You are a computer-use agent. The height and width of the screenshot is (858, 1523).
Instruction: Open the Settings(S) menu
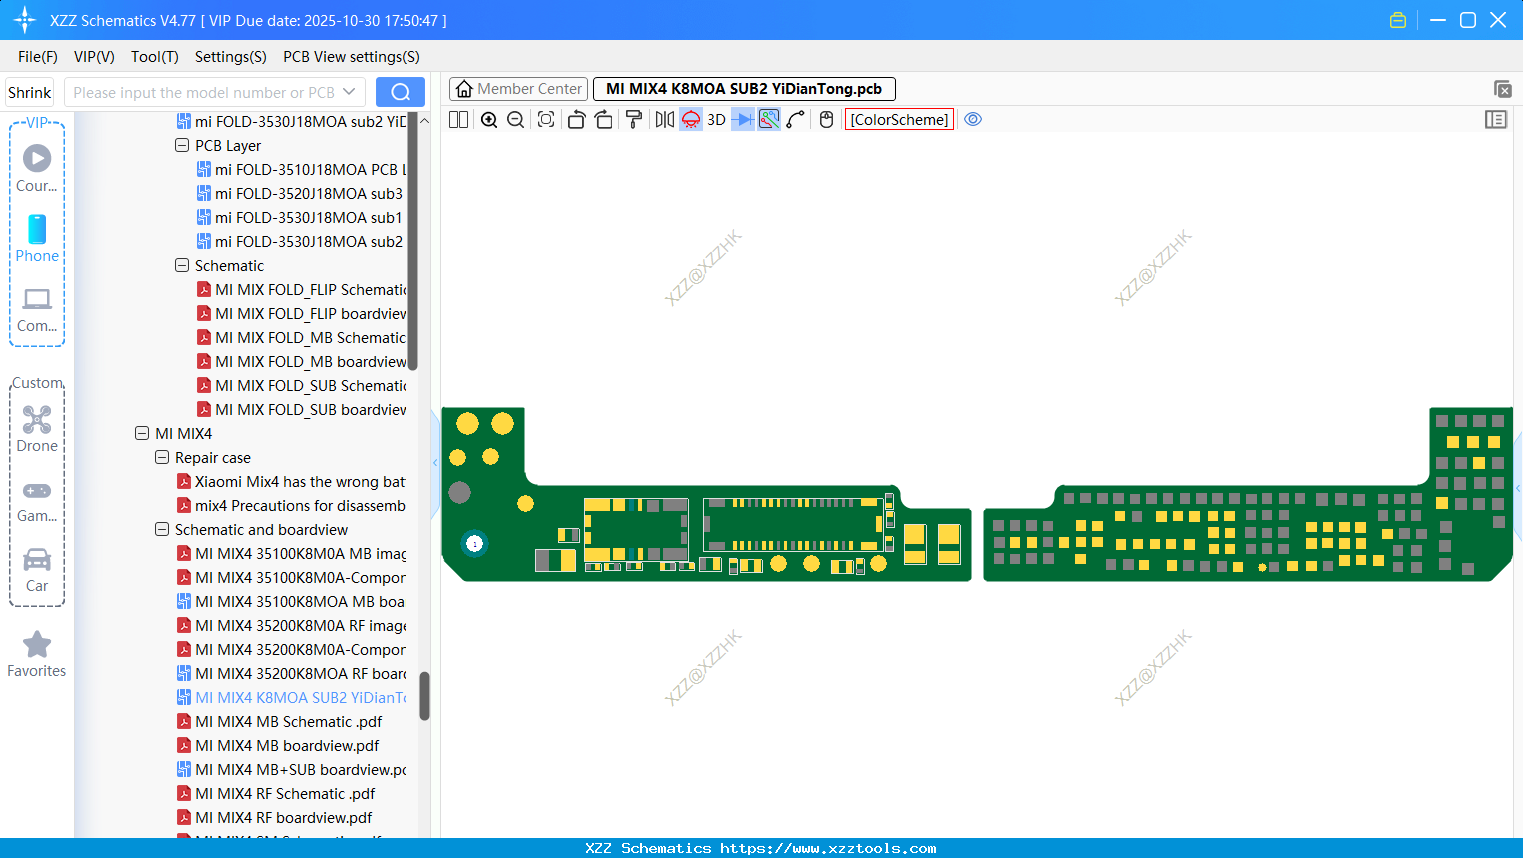[x=231, y=57]
